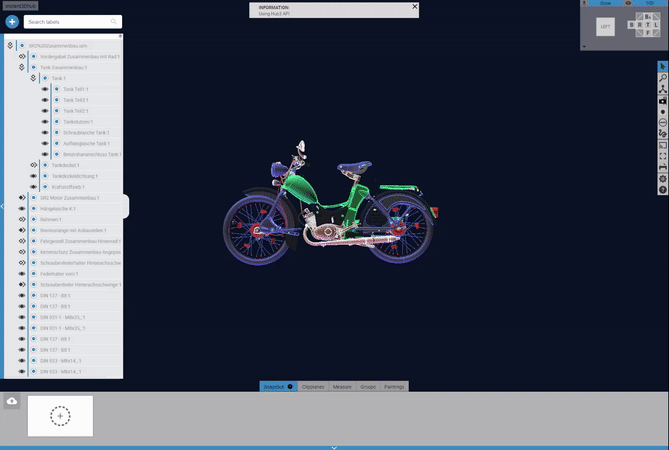Expand the Tankdeckel:1 tree node

(34, 165)
